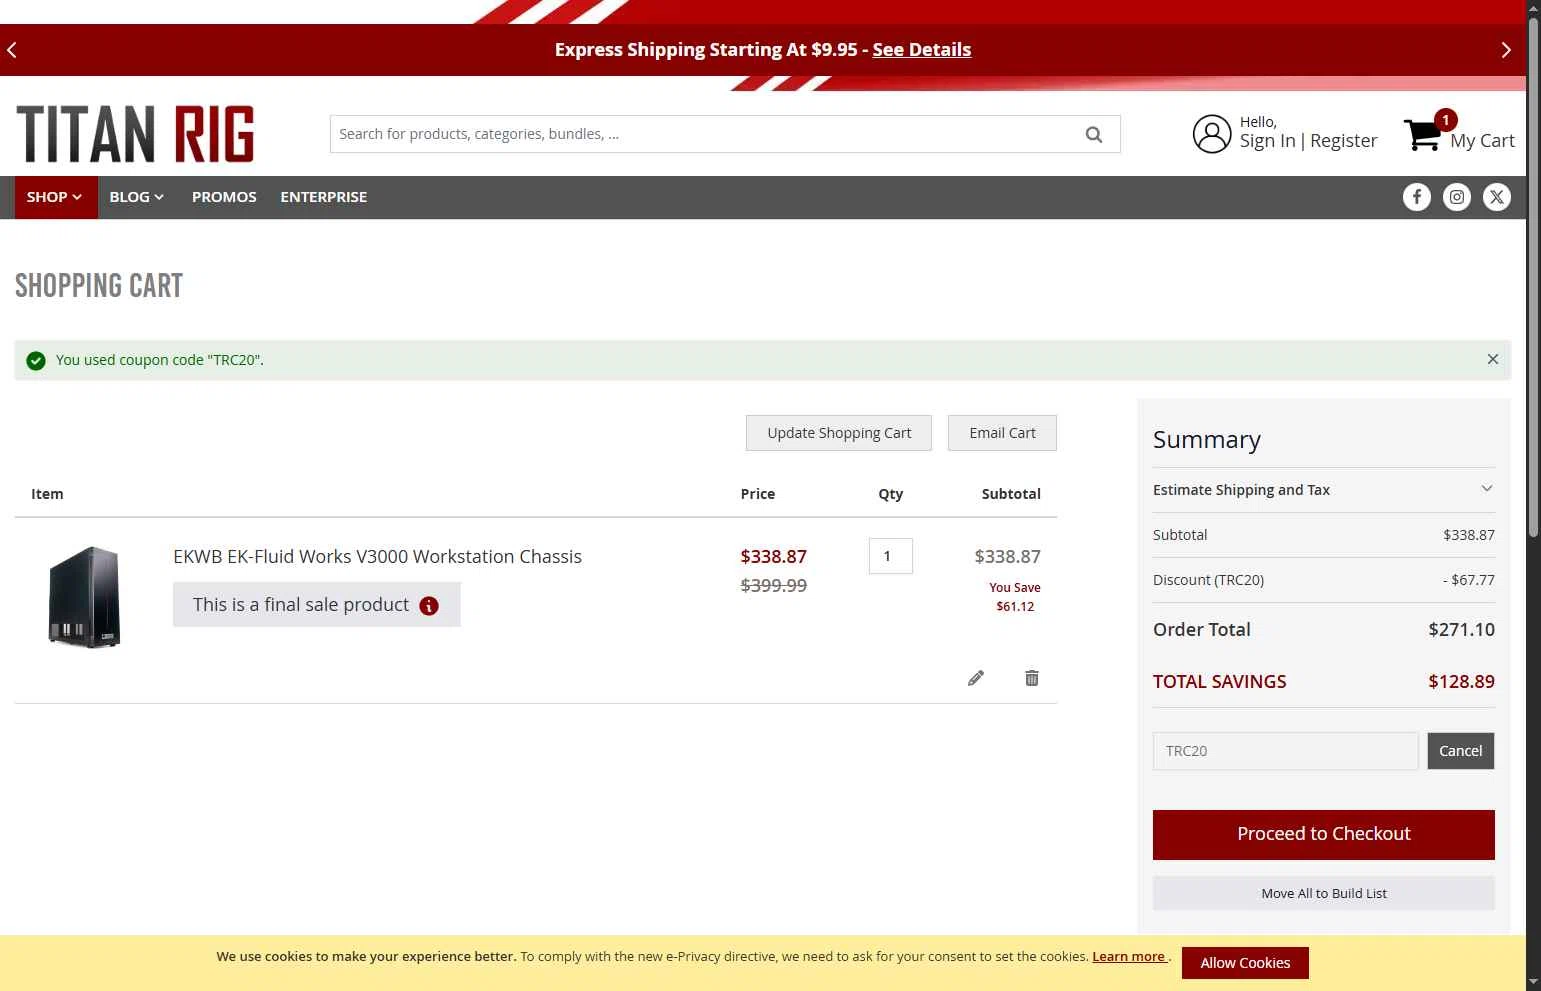Screen dimensions: 1541x991
Task: Click Allow Cookies
Action: tap(1245, 963)
